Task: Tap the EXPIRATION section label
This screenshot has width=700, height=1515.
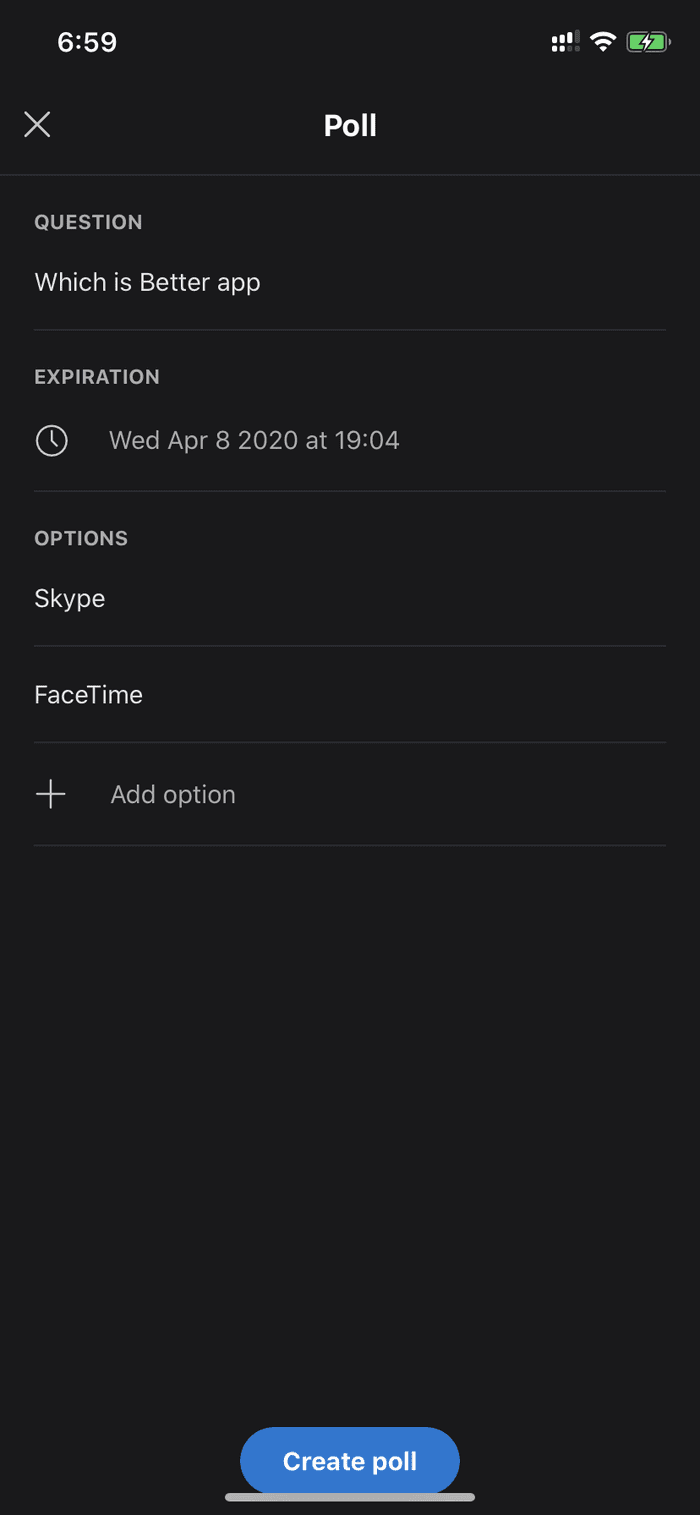Action: 97,377
